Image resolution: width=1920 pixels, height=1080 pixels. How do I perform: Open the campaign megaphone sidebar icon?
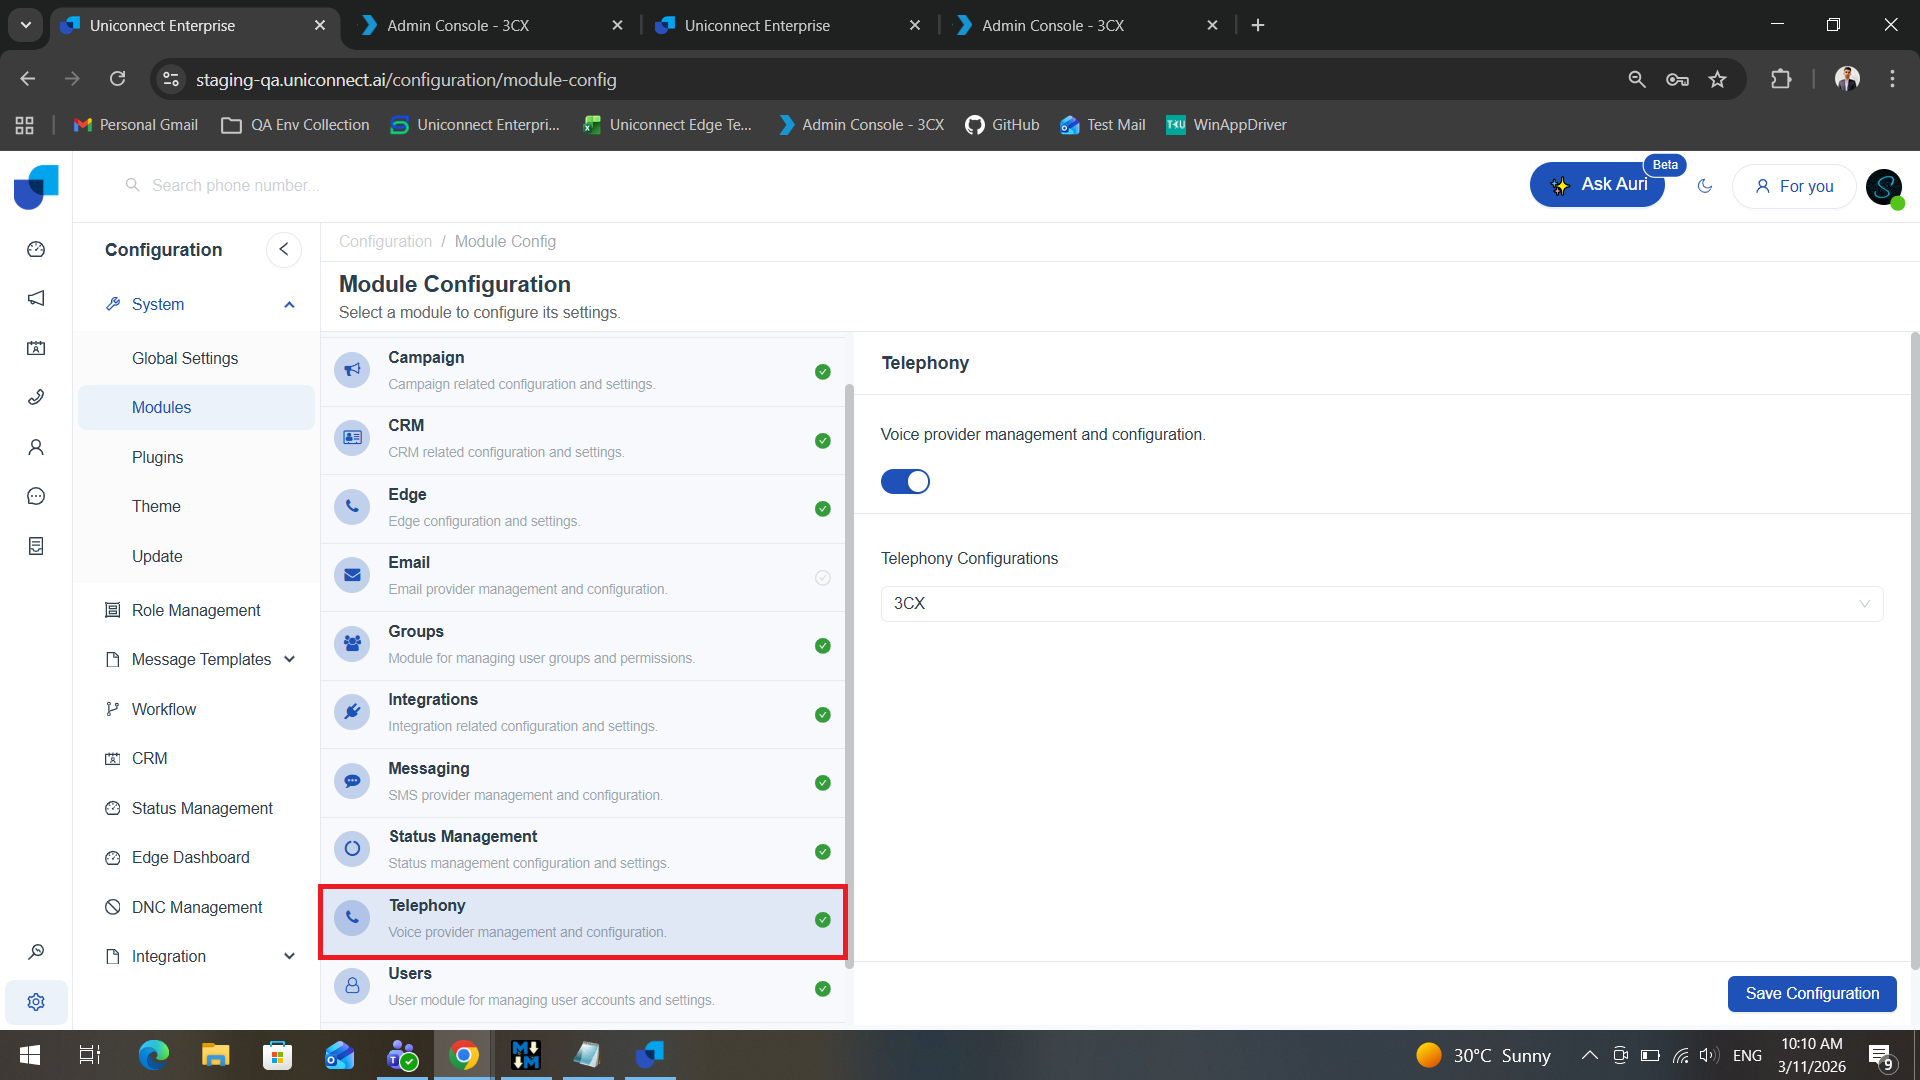tap(36, 298)
